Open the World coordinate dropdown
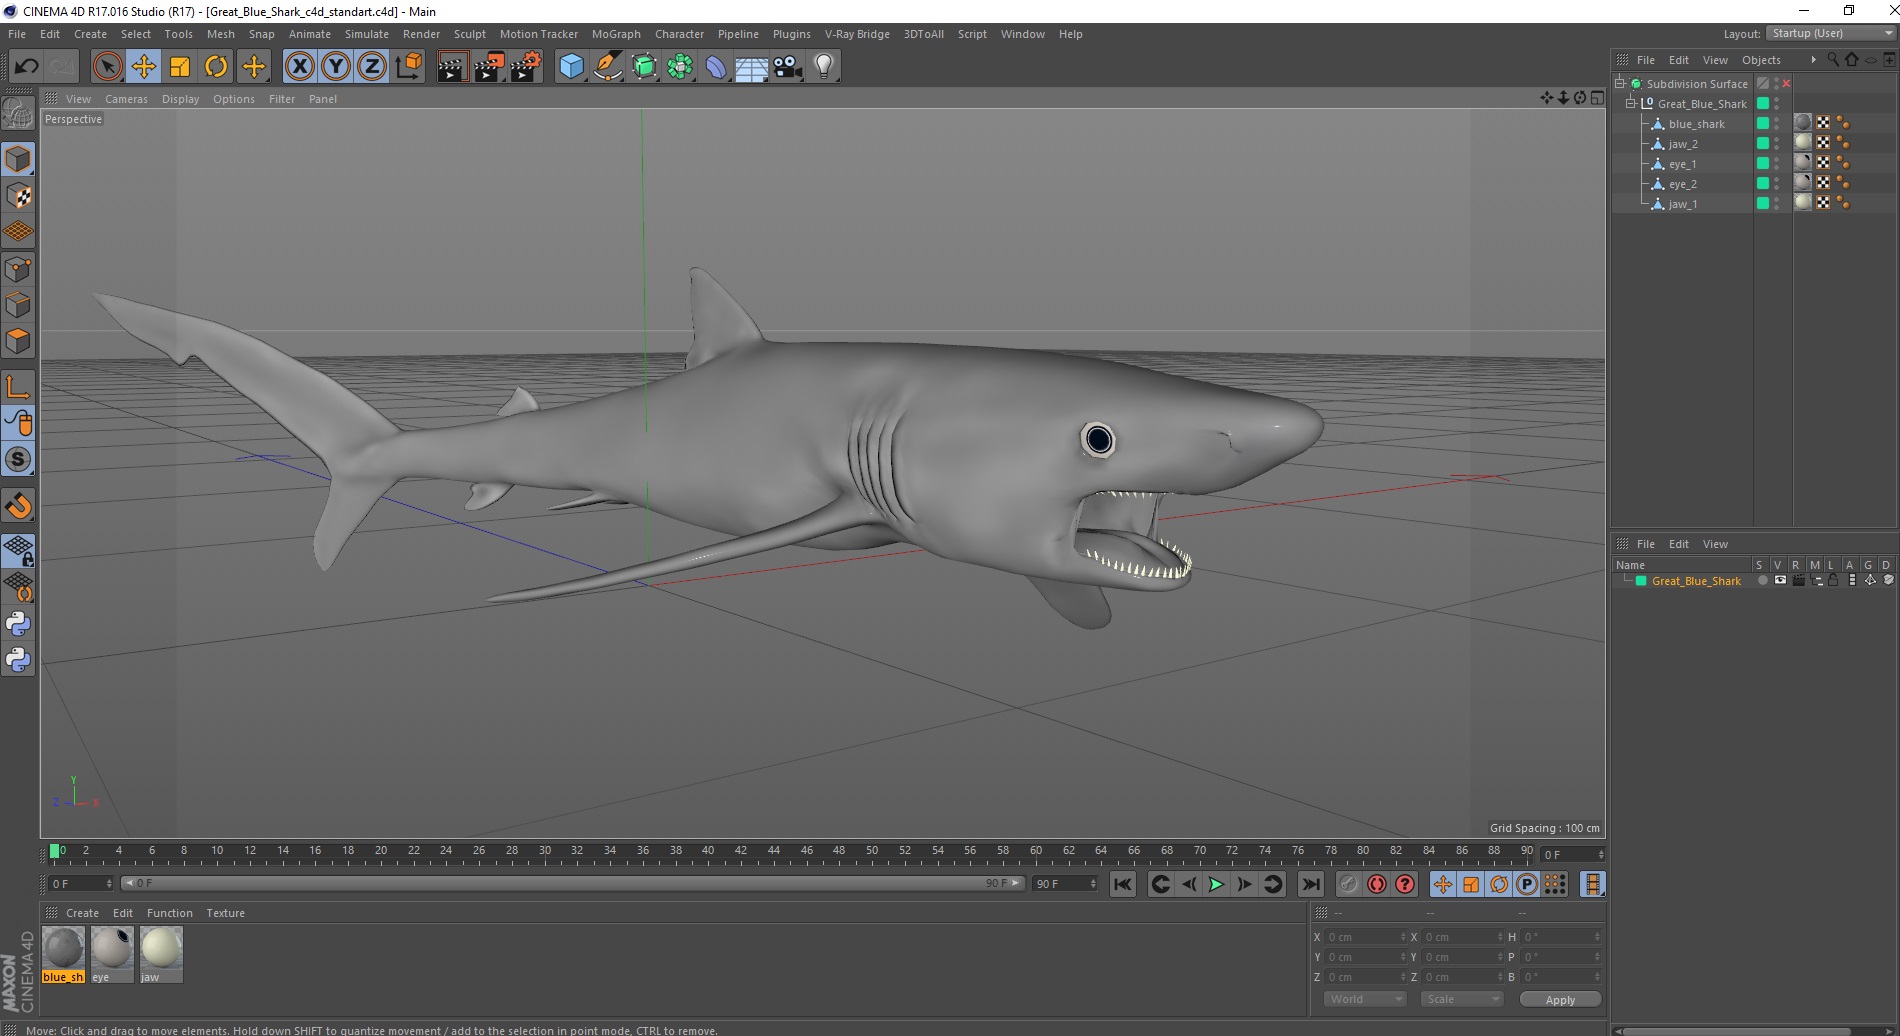This screenshot has width=1900, height=1036. pos(1365,999)
